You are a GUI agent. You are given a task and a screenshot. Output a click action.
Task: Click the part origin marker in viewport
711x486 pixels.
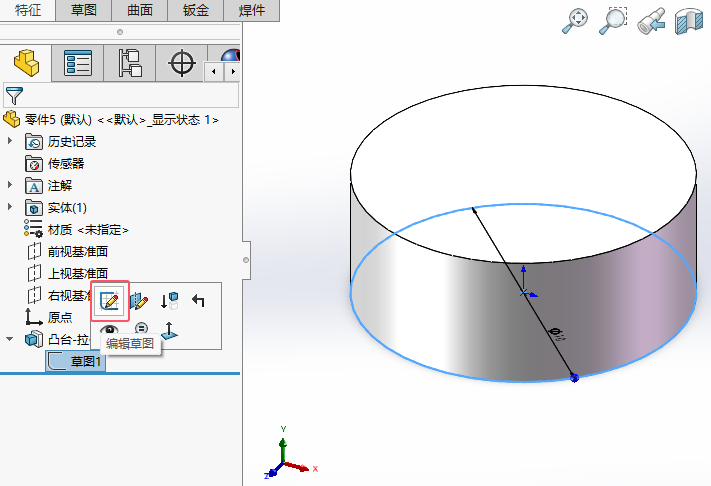(524, 293)
